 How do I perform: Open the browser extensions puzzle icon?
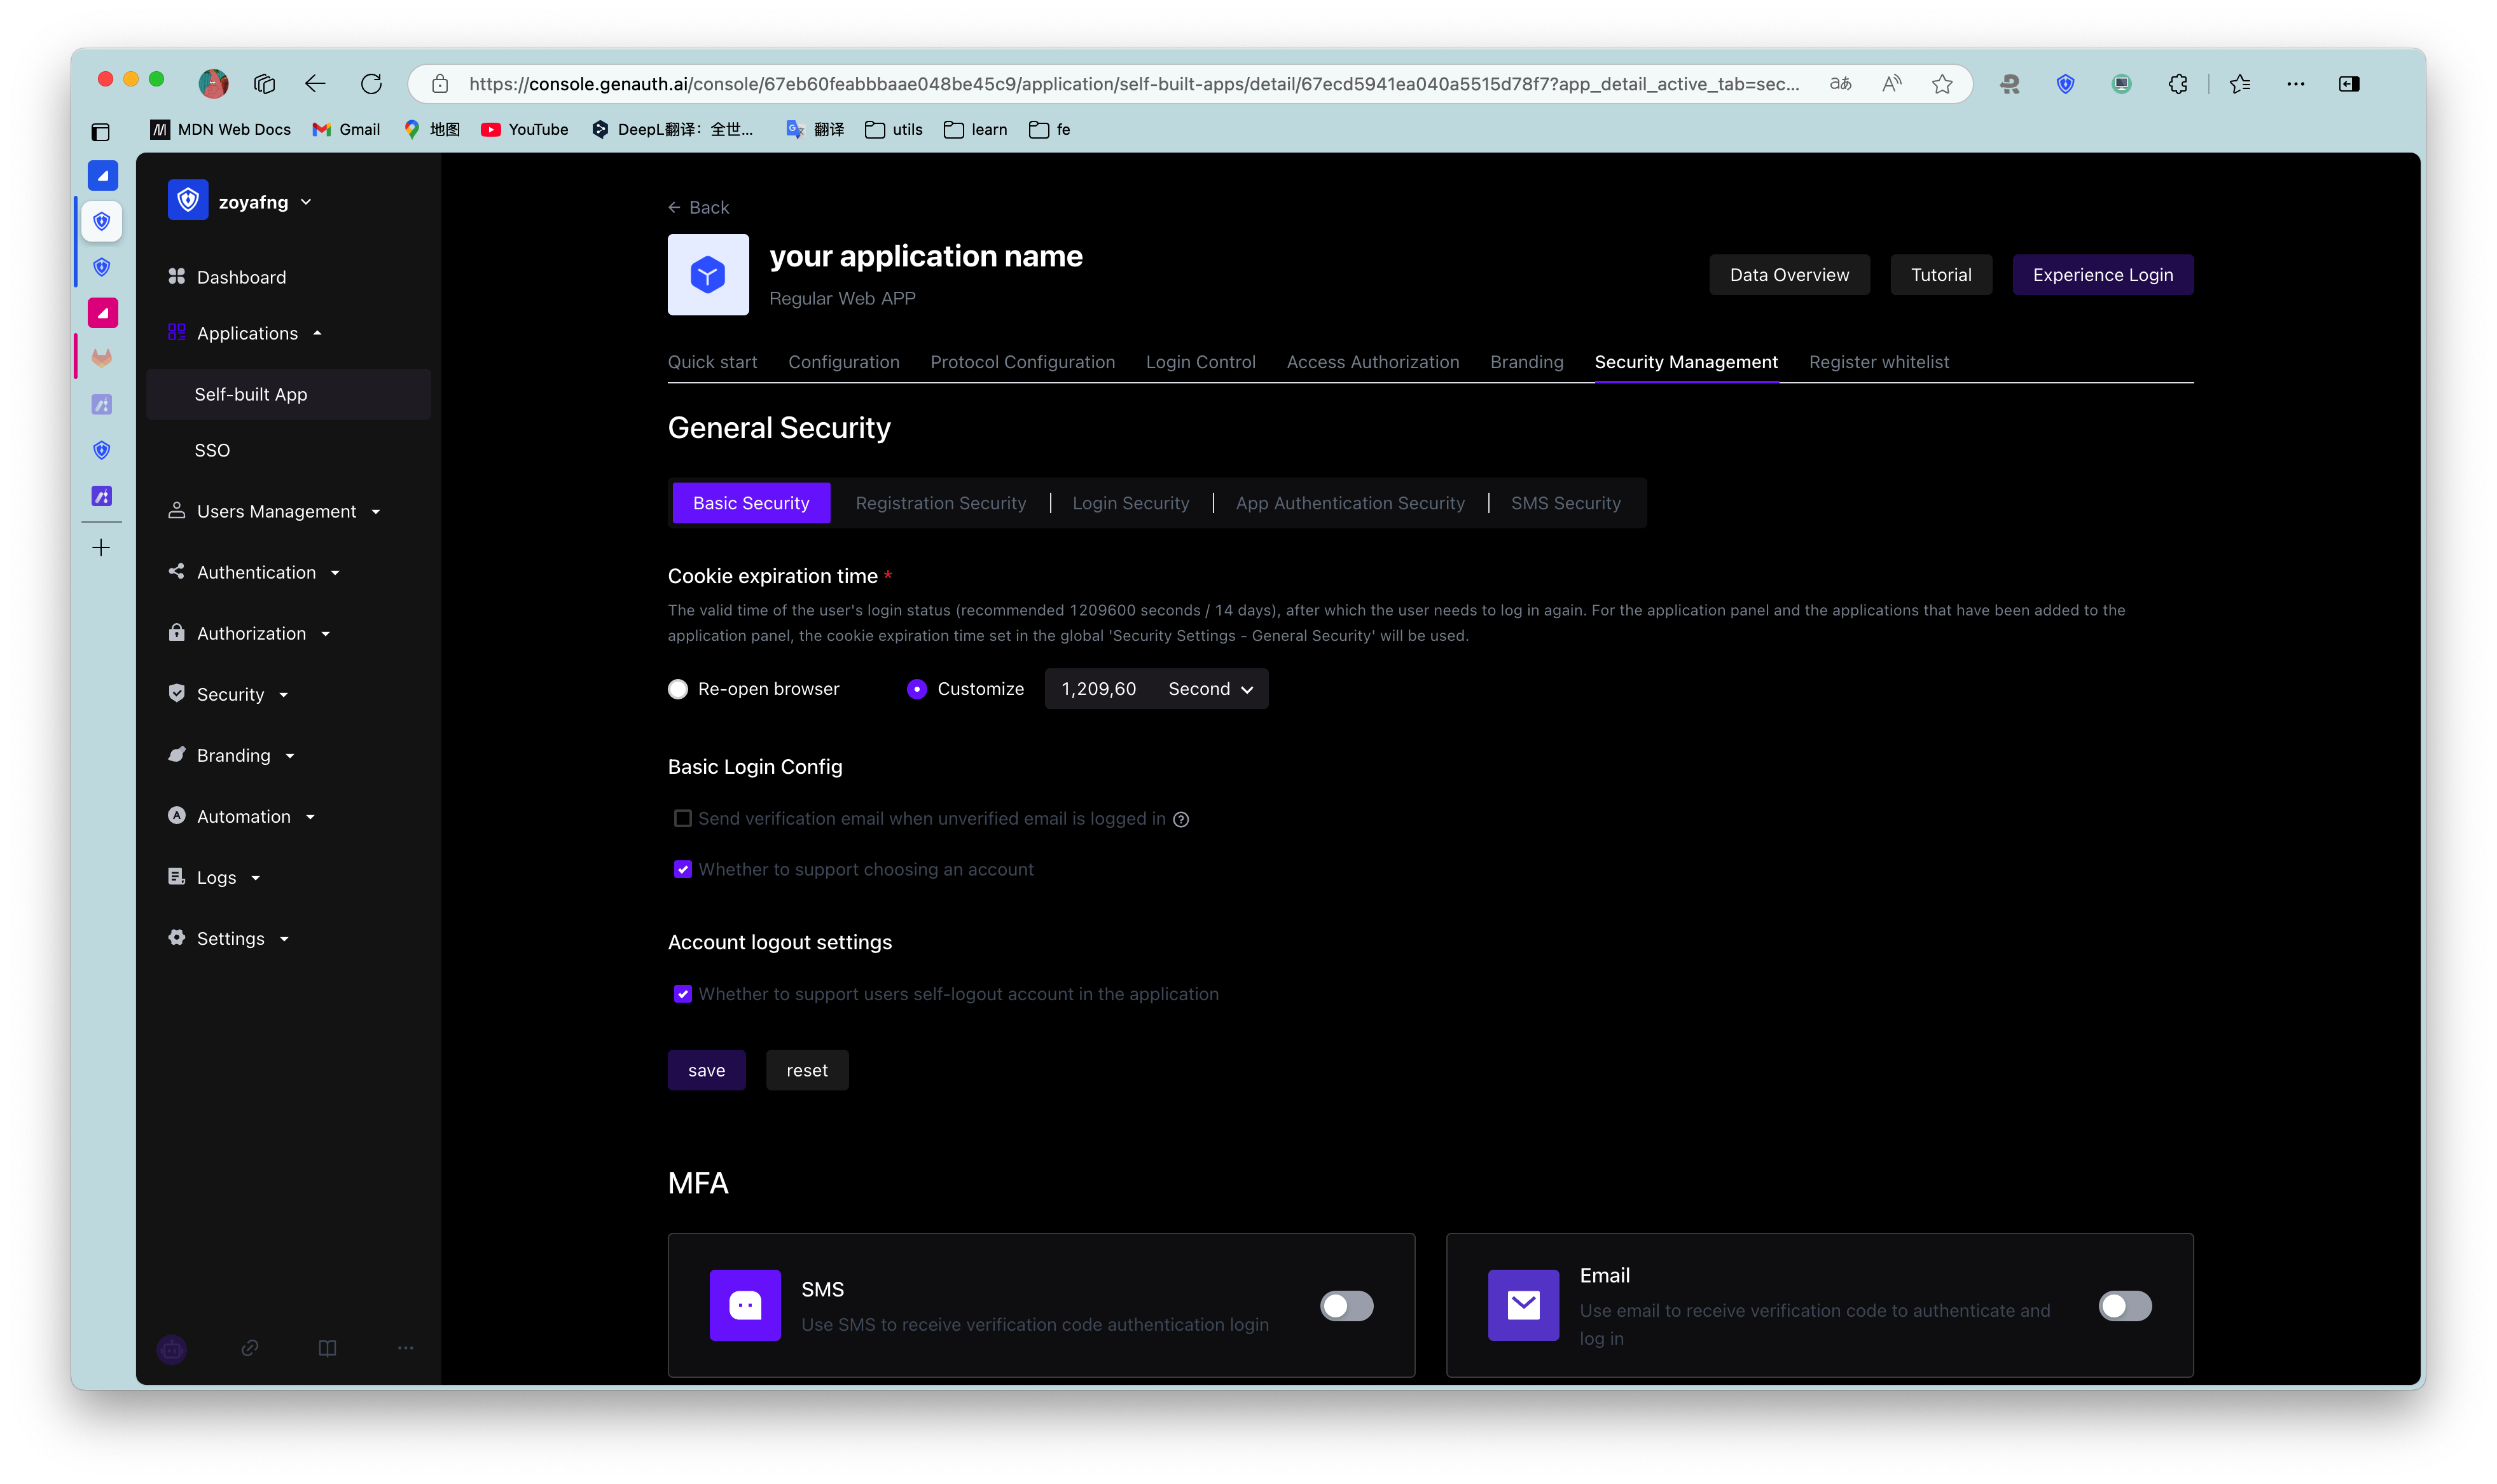coord(2177,84)
